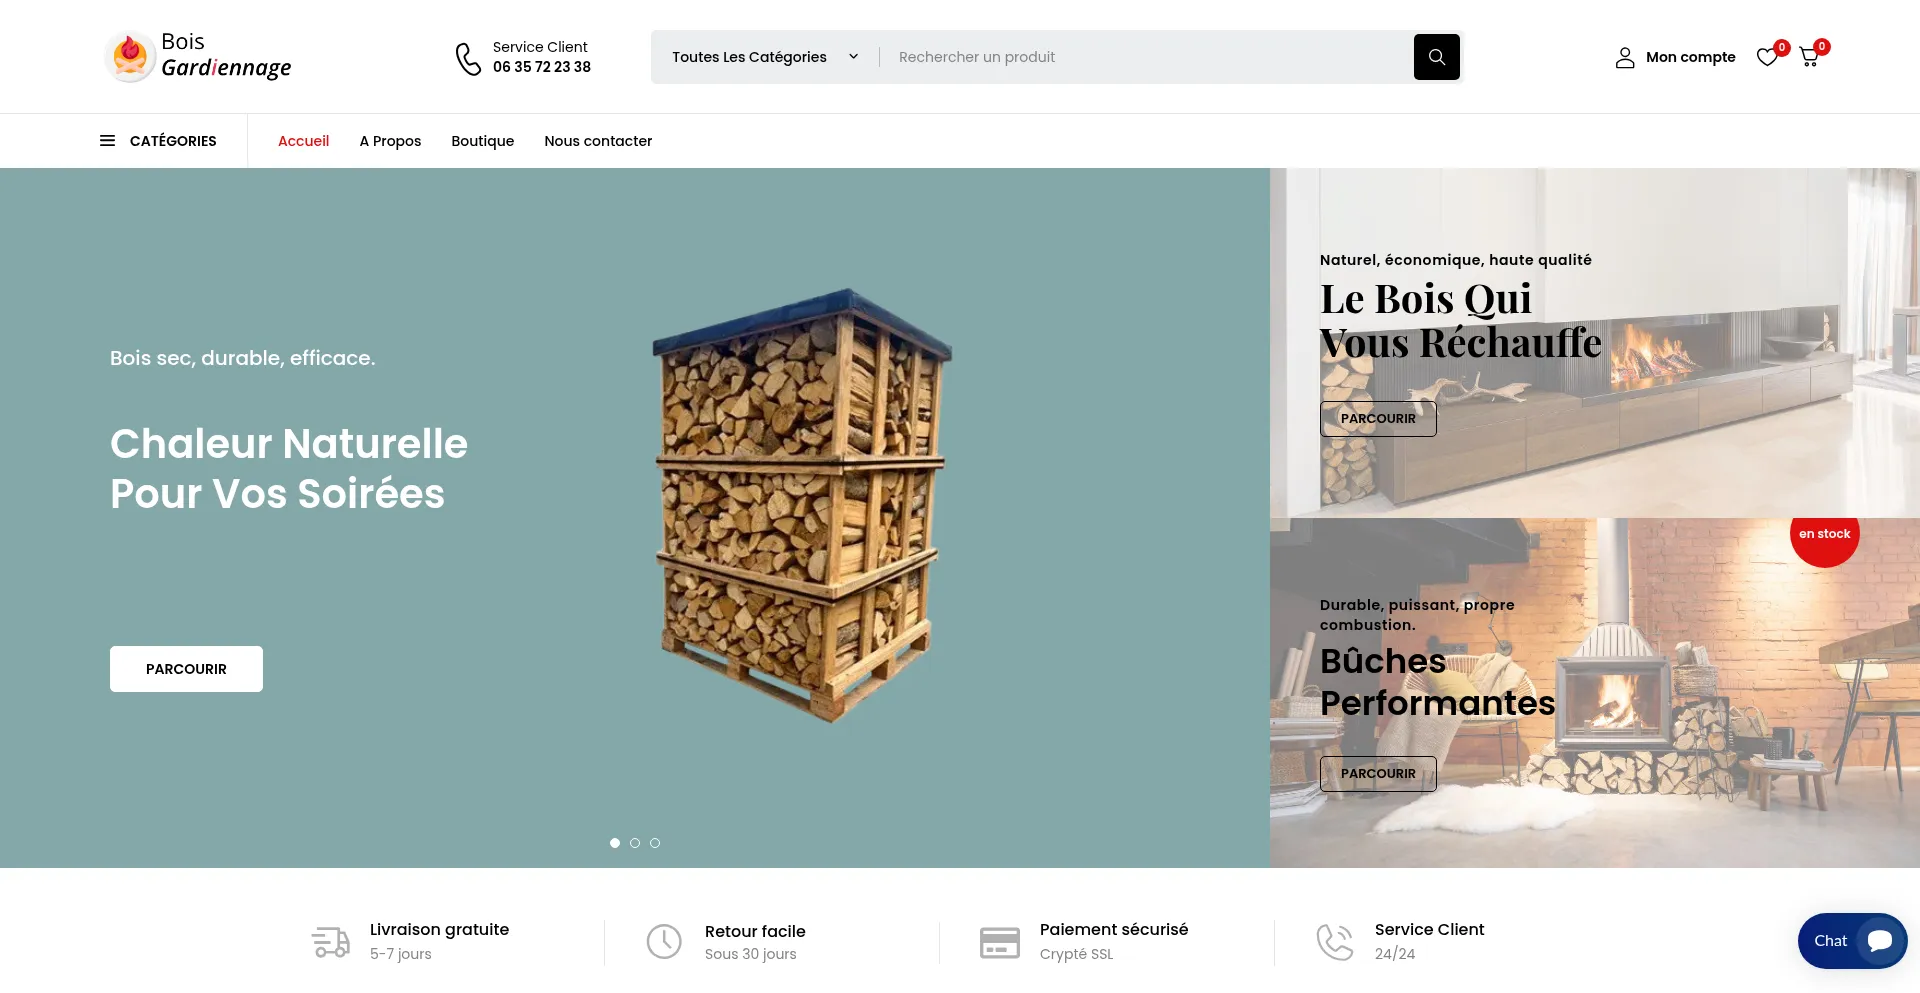Click the chat bubble icon
This screenshot has width=1920, height=993.
point(1880,941)
